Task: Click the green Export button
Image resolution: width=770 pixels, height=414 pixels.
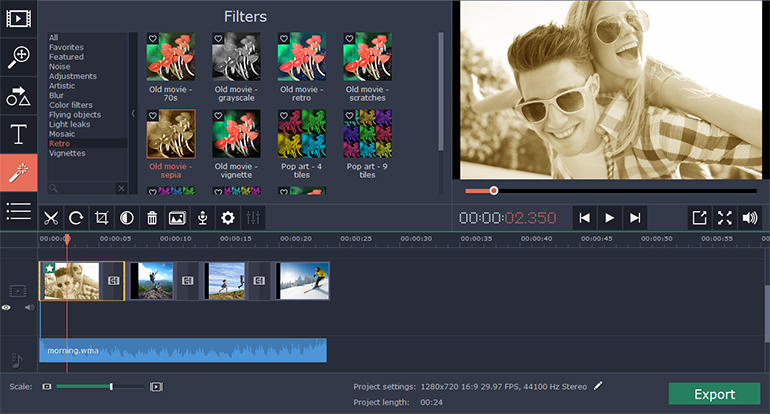Action: [x=715, y=394]
